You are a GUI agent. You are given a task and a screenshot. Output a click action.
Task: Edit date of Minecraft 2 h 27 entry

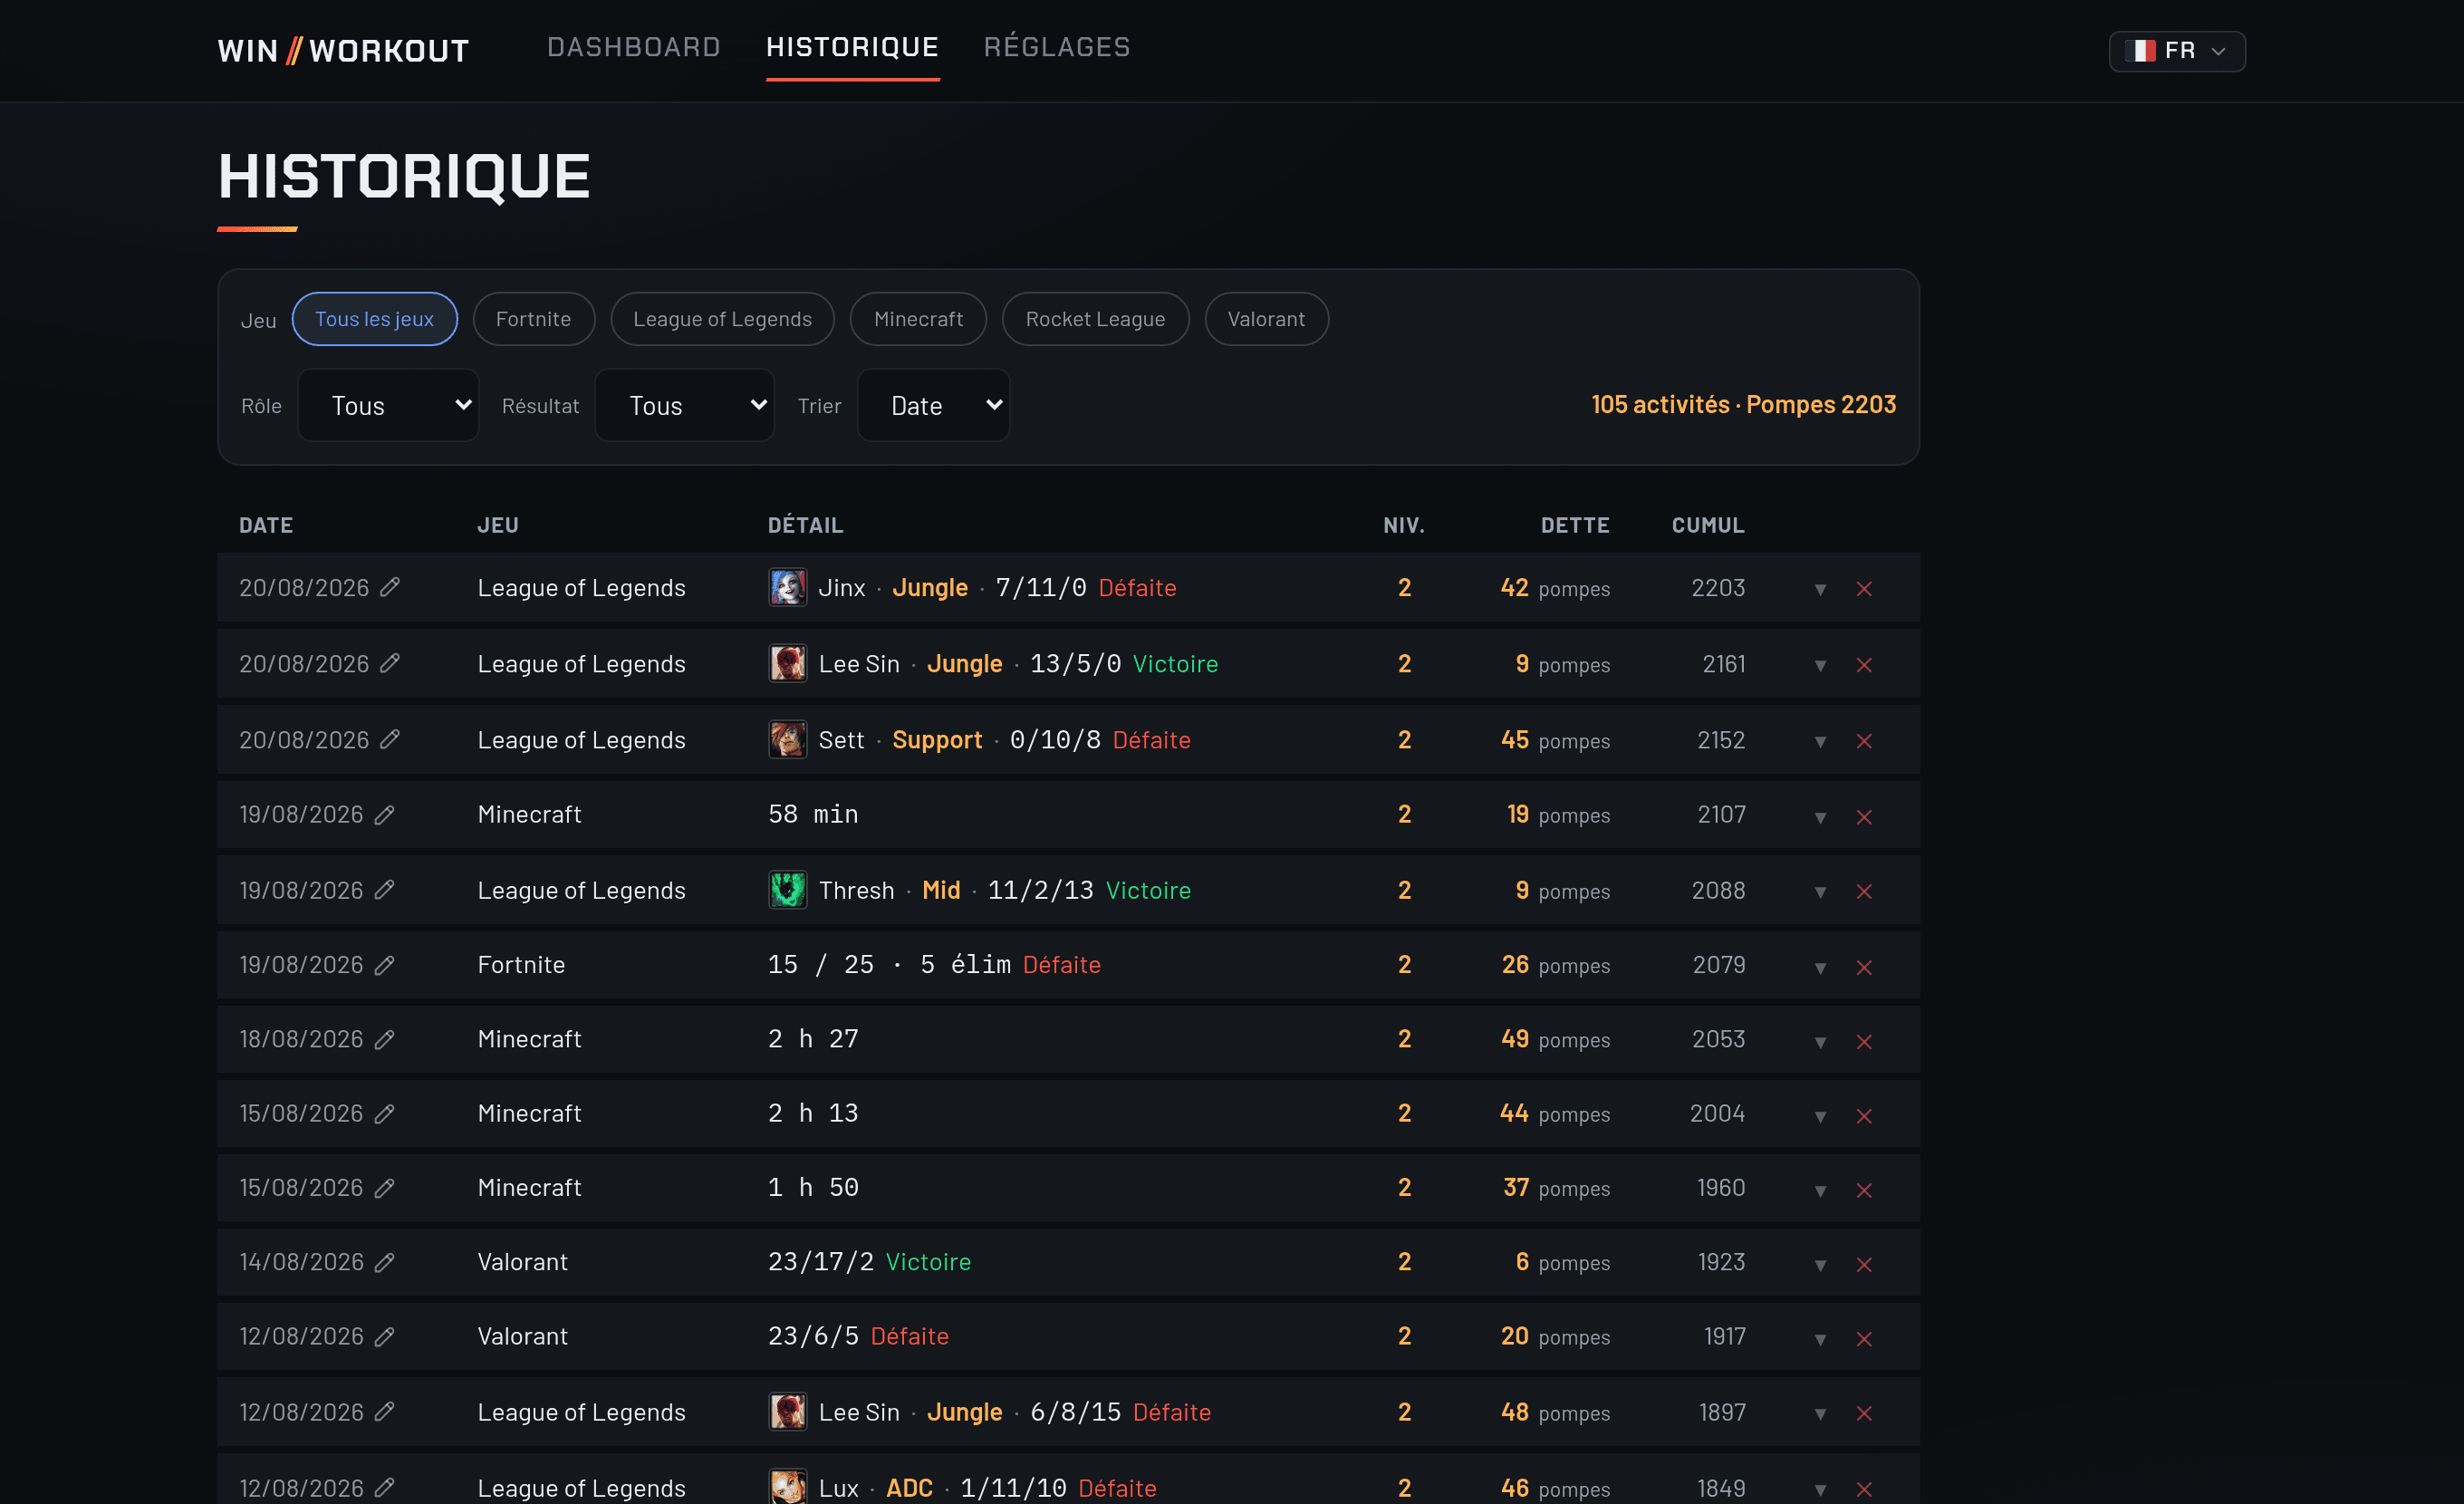[x=385, y=1039]
